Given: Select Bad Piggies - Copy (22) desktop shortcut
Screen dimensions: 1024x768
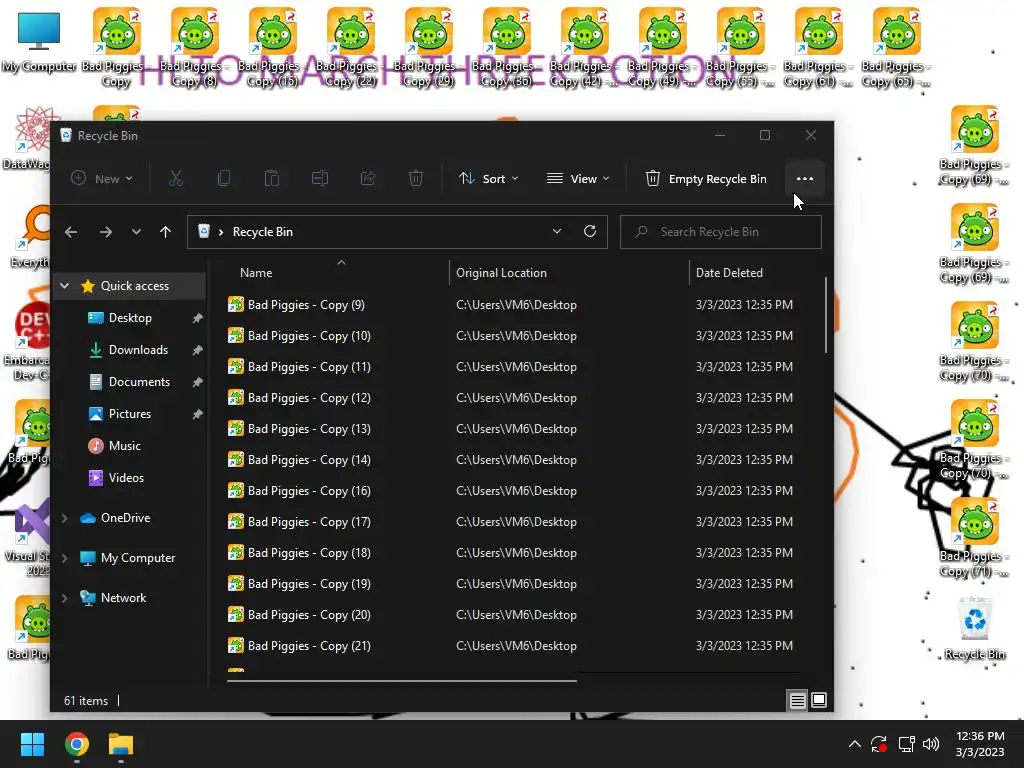Looking at the screenshot, I should click(x=351, y=48).
